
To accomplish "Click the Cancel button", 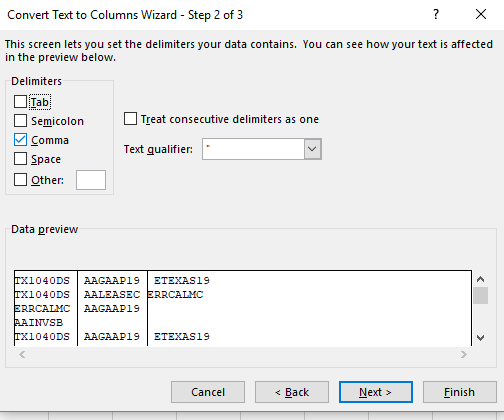I will pyautogui.click(x=208, y=392).
